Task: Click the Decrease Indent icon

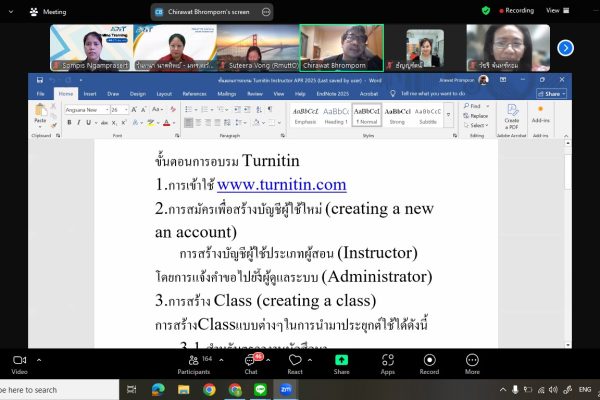Action: pos(237,109)
